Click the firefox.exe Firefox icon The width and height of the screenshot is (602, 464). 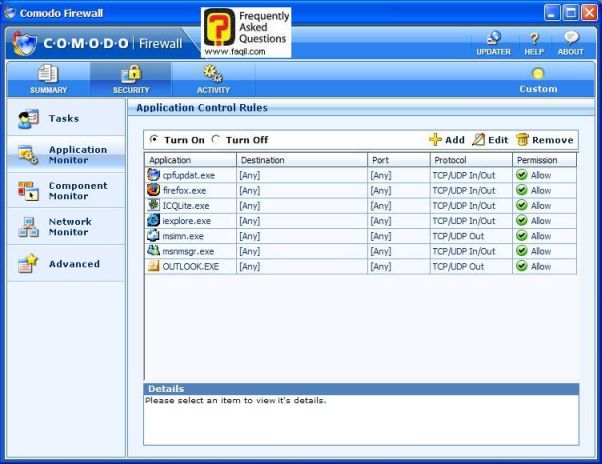(153, 190)
